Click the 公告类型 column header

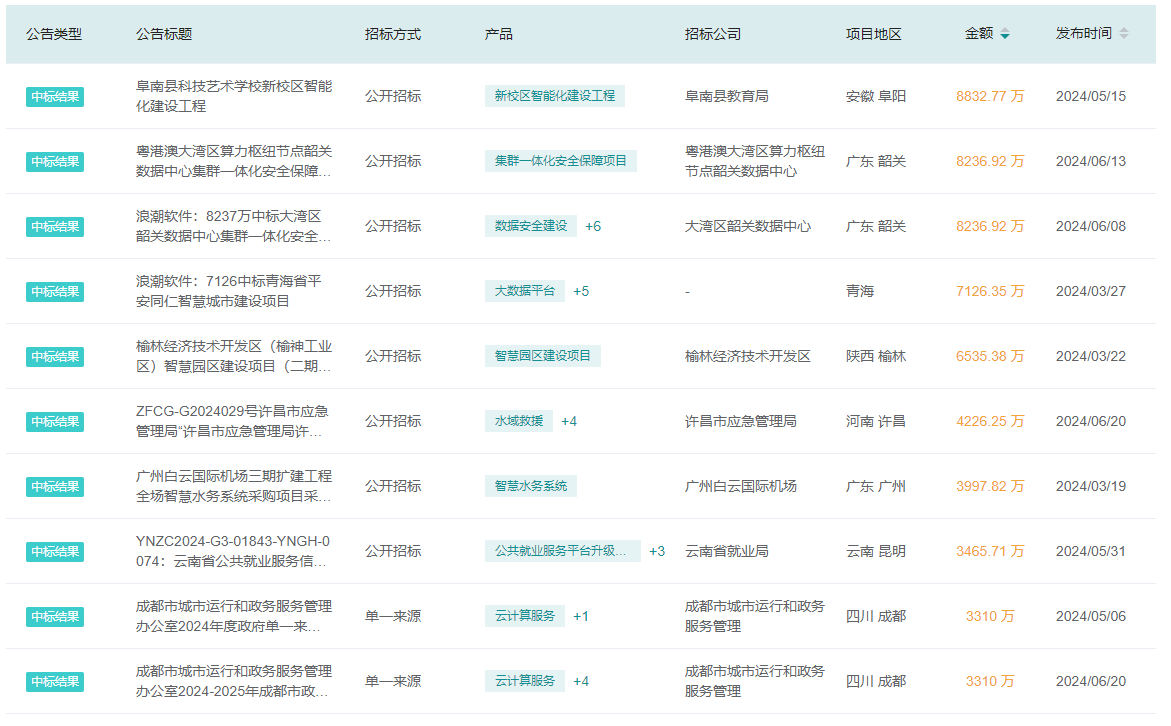point(54,33)
